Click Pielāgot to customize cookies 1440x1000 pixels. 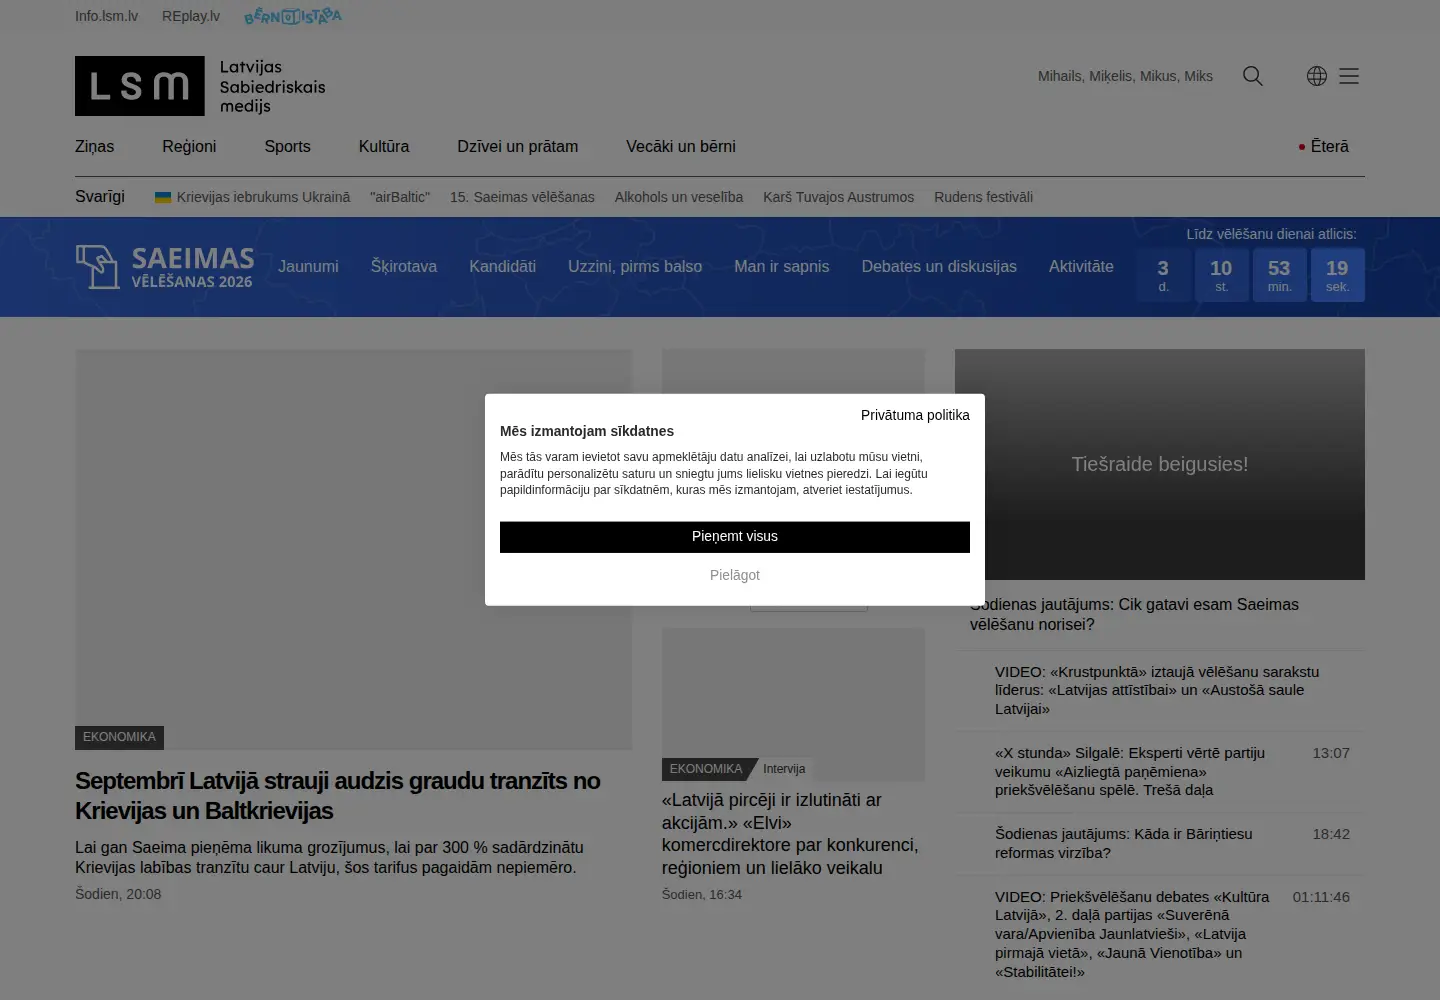click(x=735, y=575)
